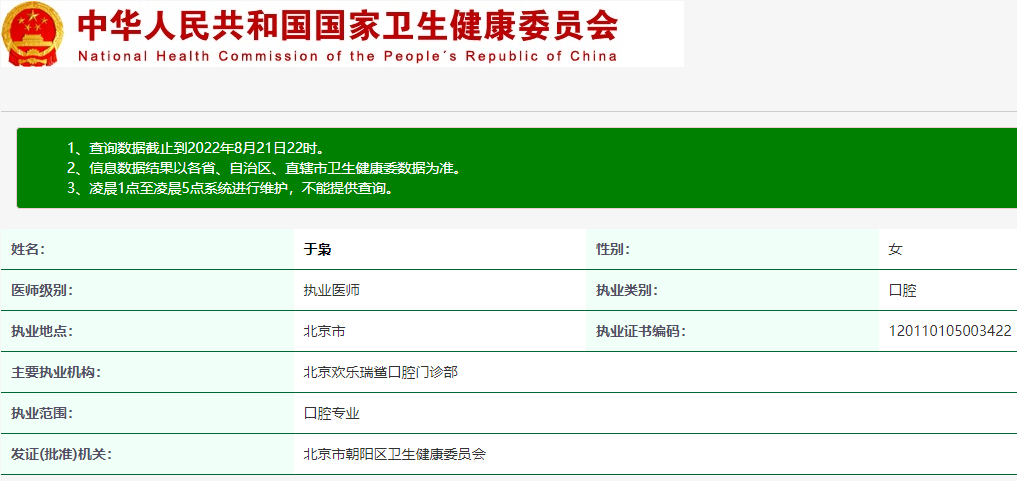Viewport: 1017px width, 481px height.
Task: Click the 医师级别 field label
Action: pyautogui.click(x=42, y=291)
